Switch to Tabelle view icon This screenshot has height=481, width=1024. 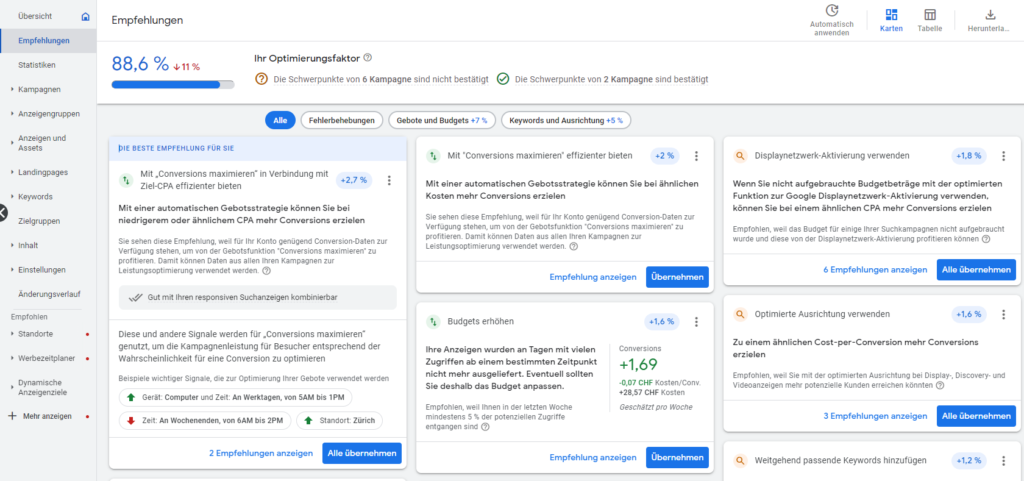tap(929, 15)
